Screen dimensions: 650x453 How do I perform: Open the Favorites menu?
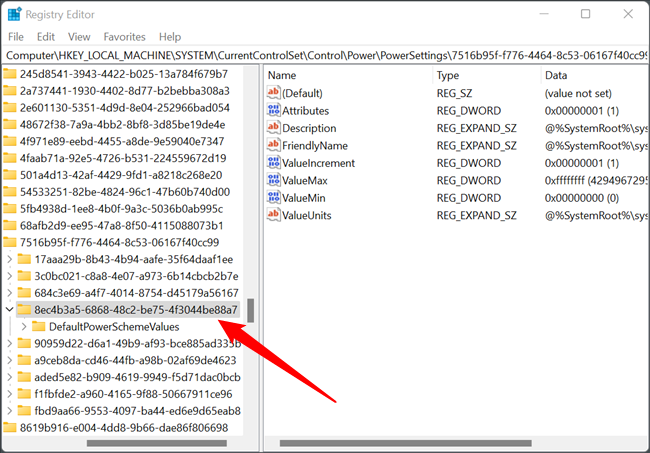coord(124,37)
